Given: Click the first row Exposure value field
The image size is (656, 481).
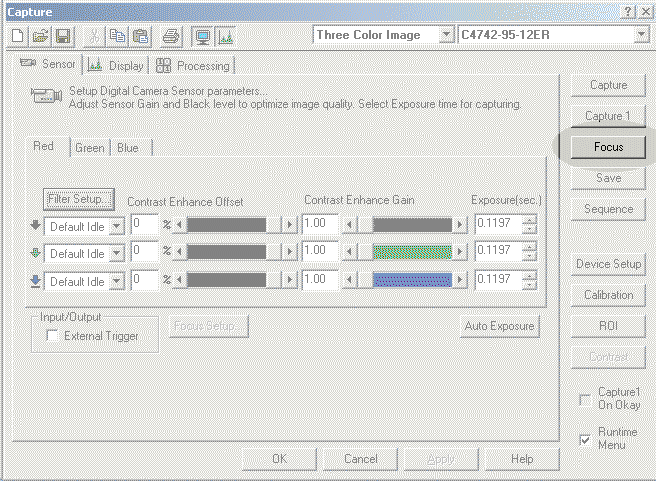Looking at the screenshot, I should tap(497, 224).
